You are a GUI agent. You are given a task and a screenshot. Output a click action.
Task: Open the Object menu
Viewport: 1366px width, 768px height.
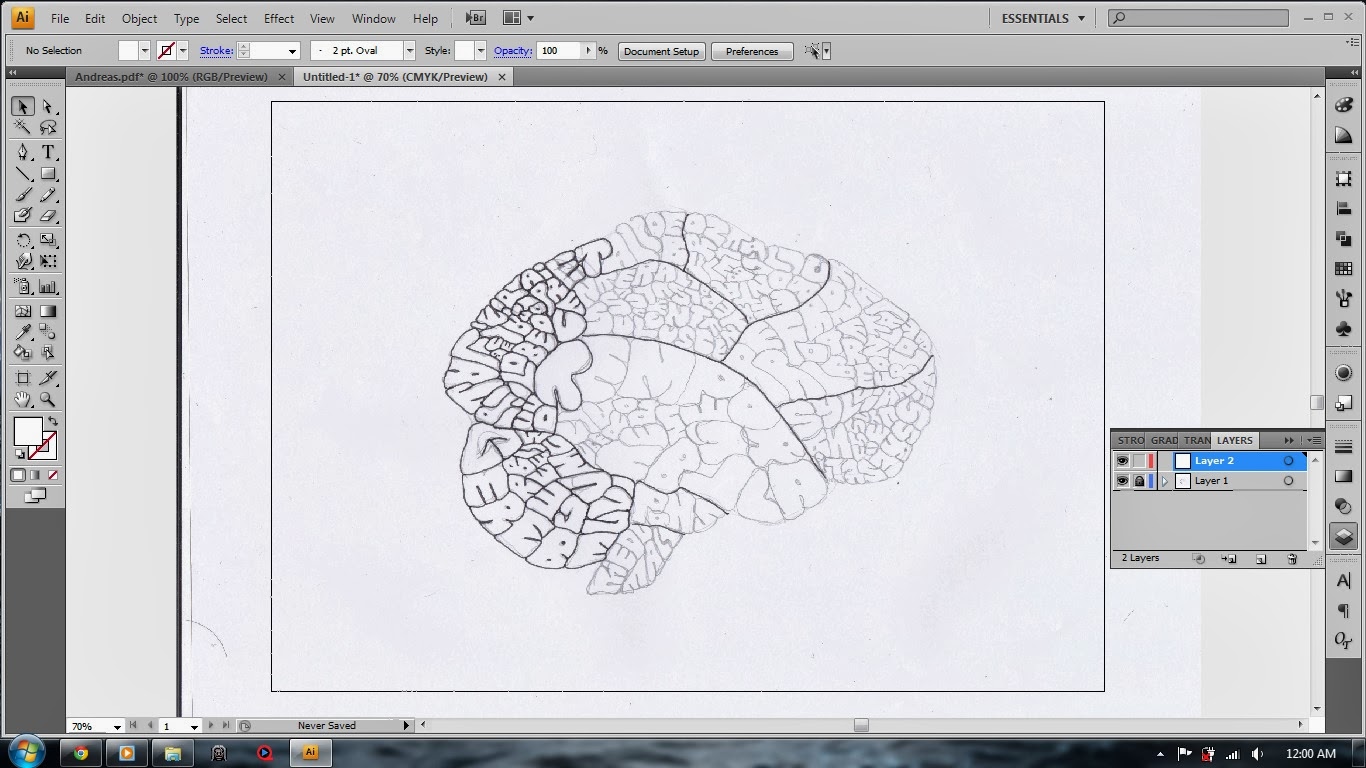point(139,18)
